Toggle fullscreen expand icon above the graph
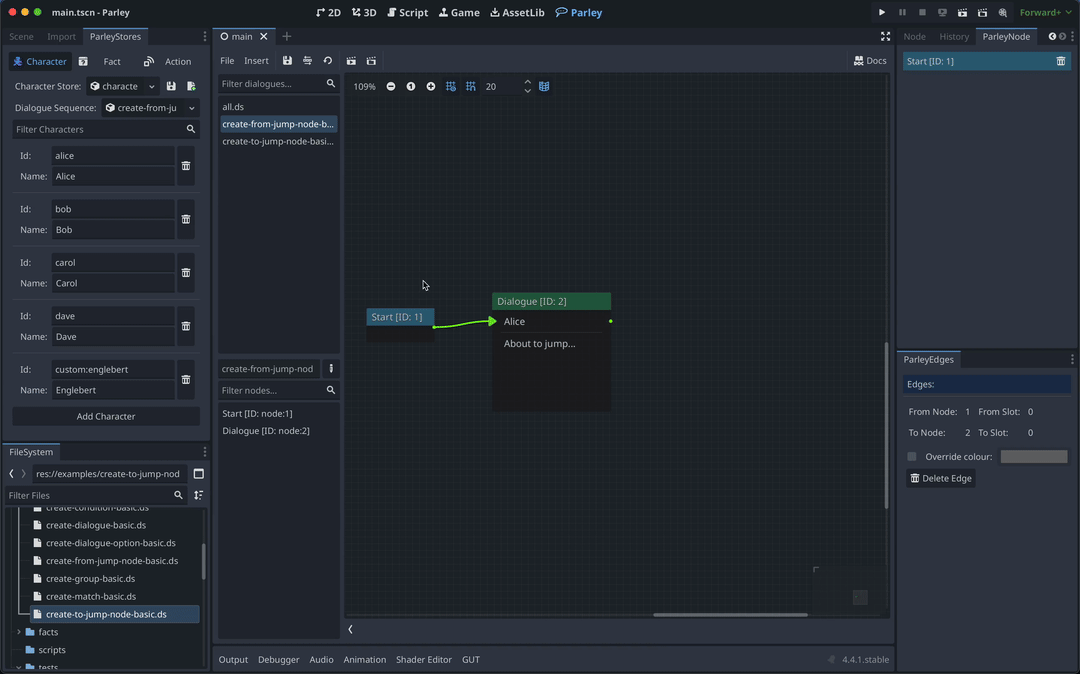The width and height of the screenshot is (1080, 674). [x=885, y=36]
